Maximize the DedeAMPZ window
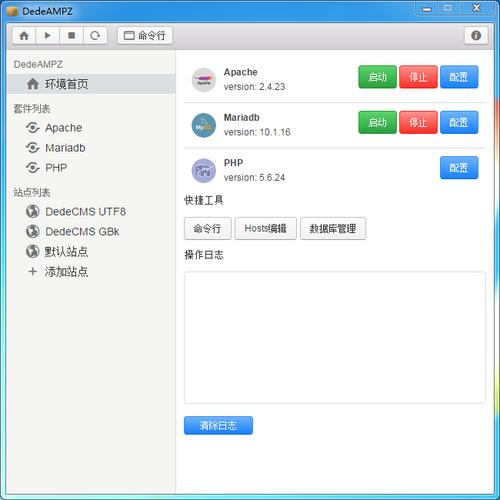500x500 pixels. pos(448,9)
